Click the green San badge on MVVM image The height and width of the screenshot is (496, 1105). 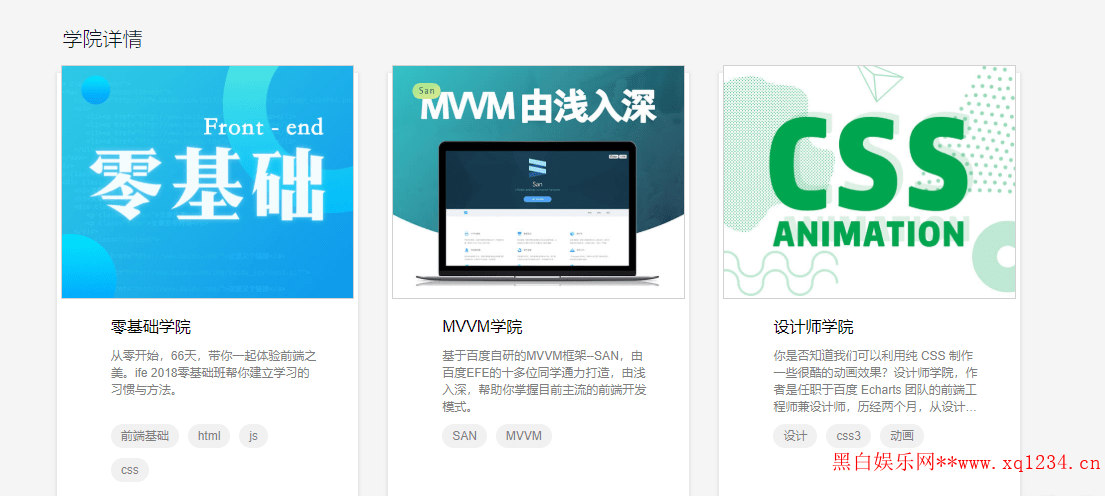(426, 91)
